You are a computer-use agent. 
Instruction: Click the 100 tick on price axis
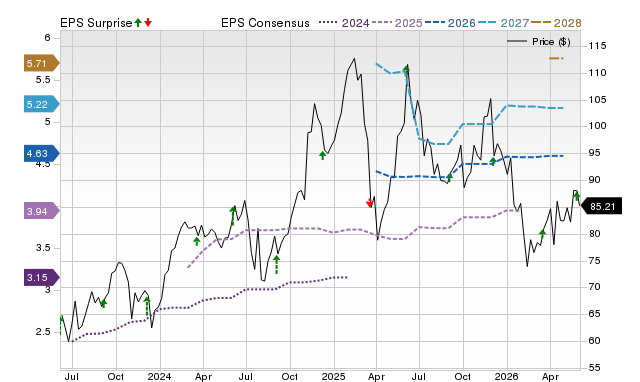click(x=597, y=126)
